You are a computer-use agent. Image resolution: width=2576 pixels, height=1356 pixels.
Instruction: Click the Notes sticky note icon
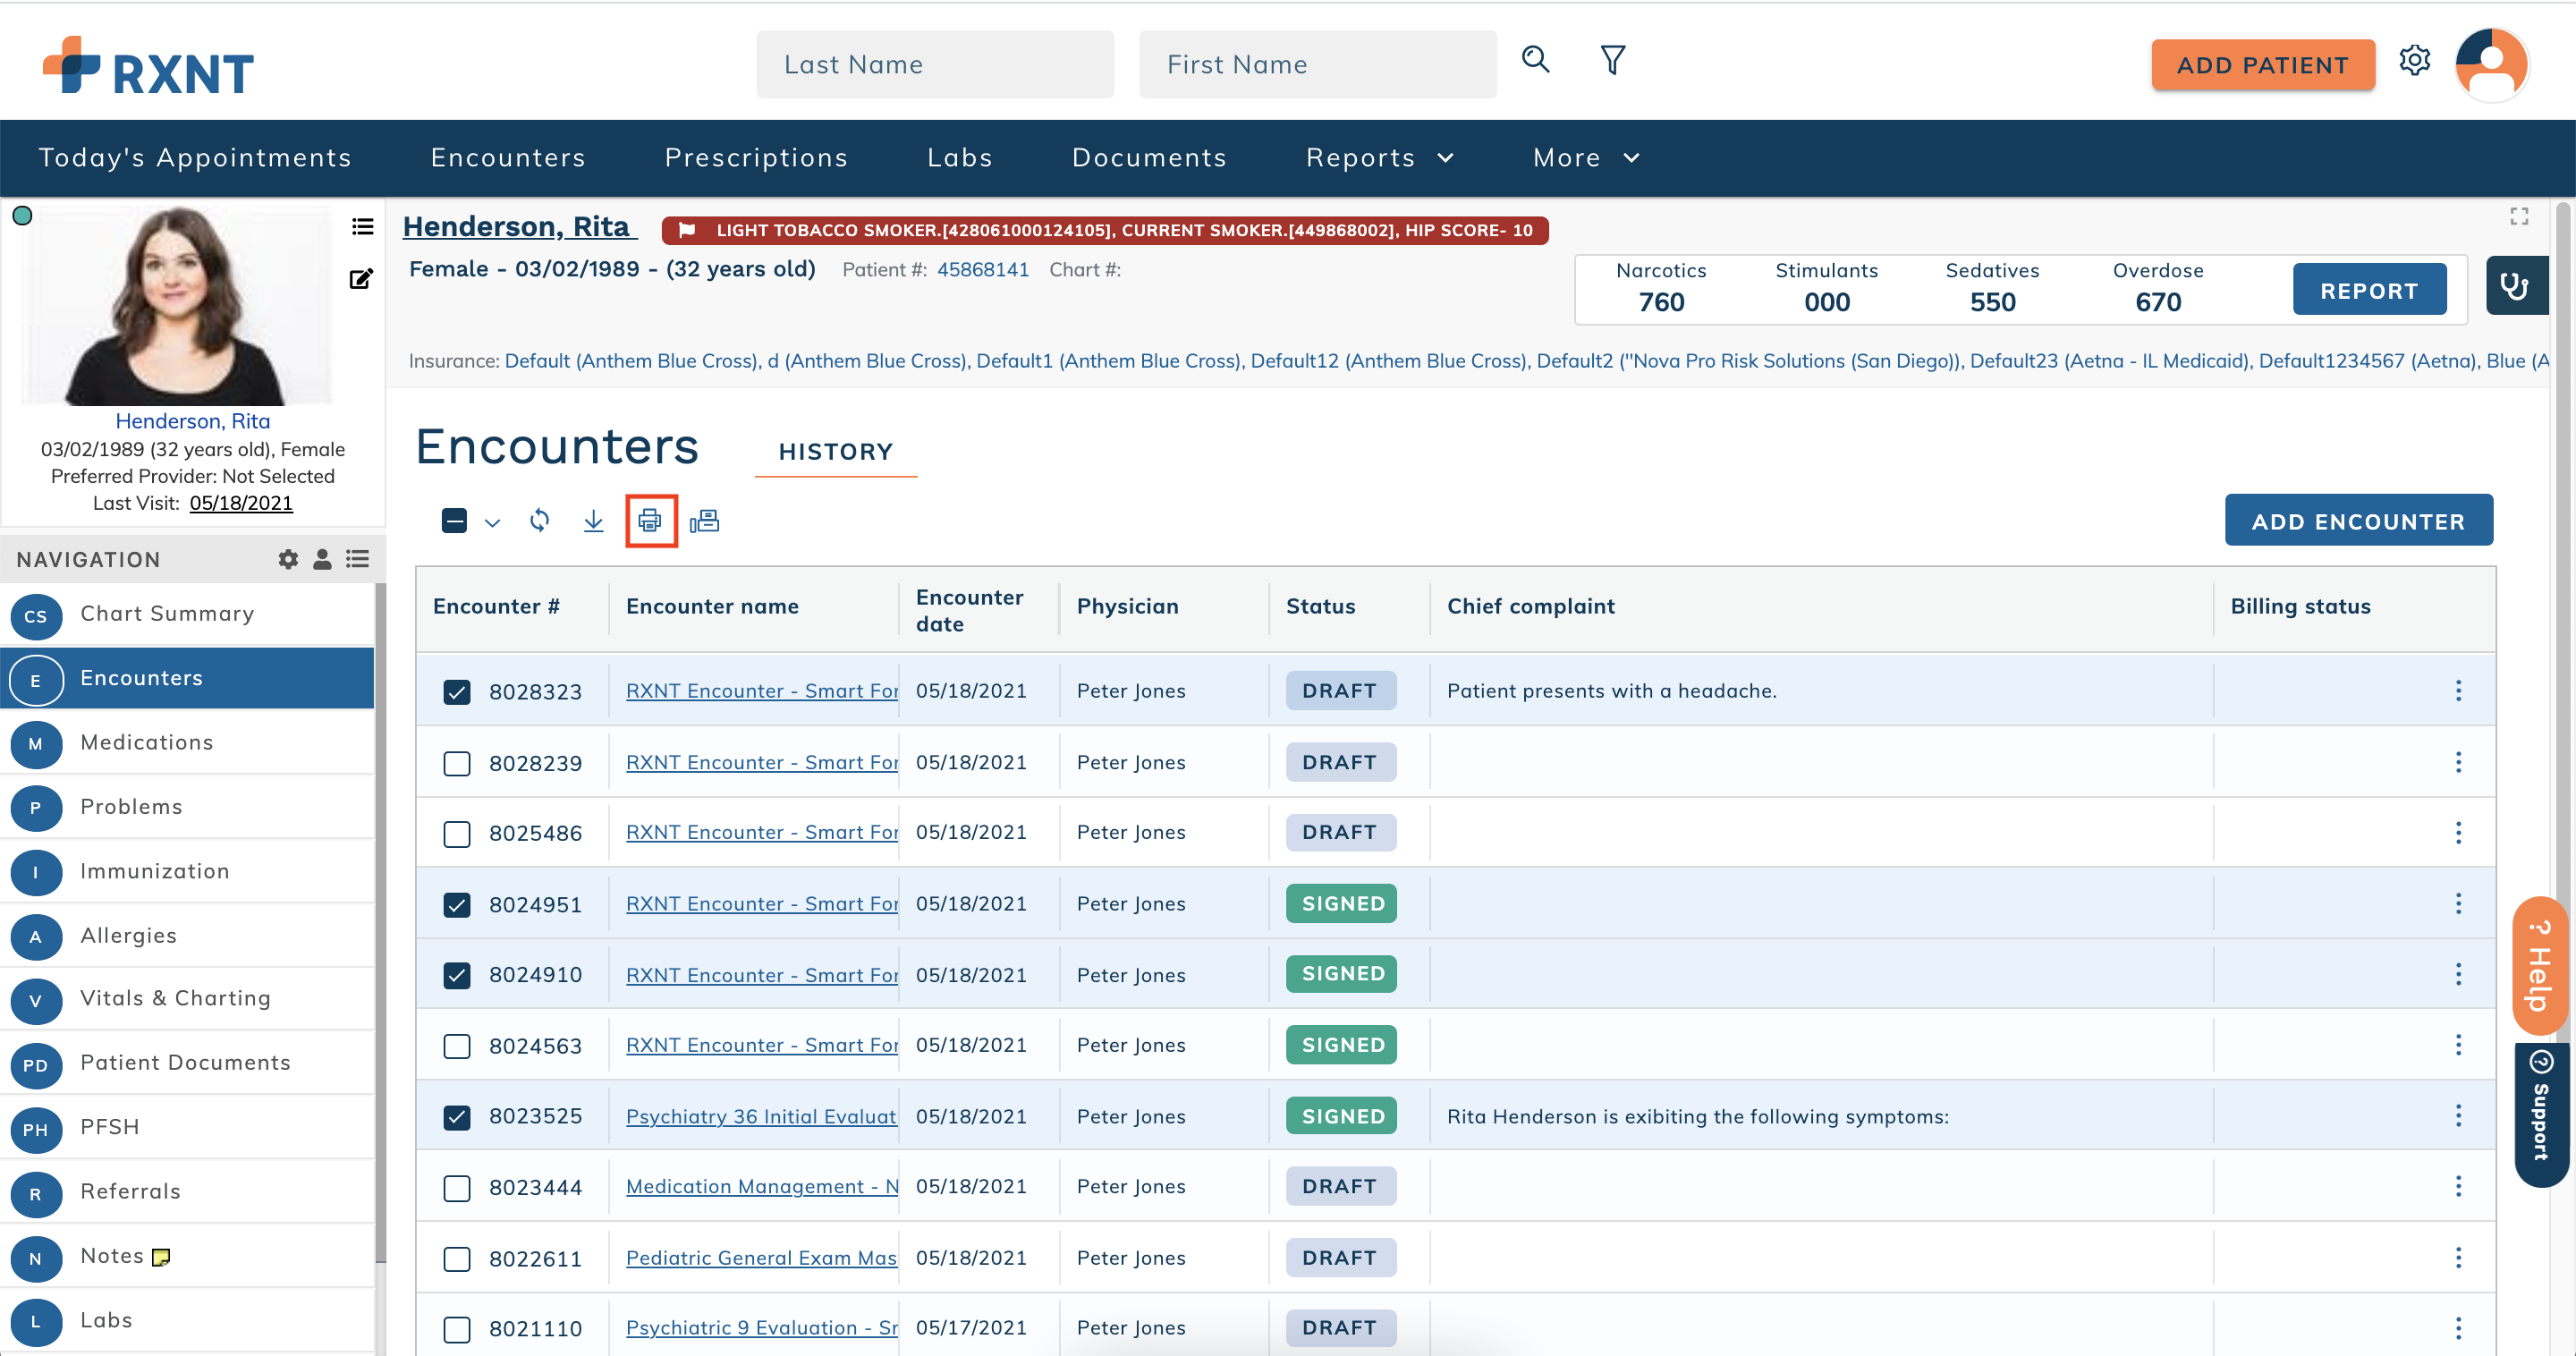[161, 1257]
